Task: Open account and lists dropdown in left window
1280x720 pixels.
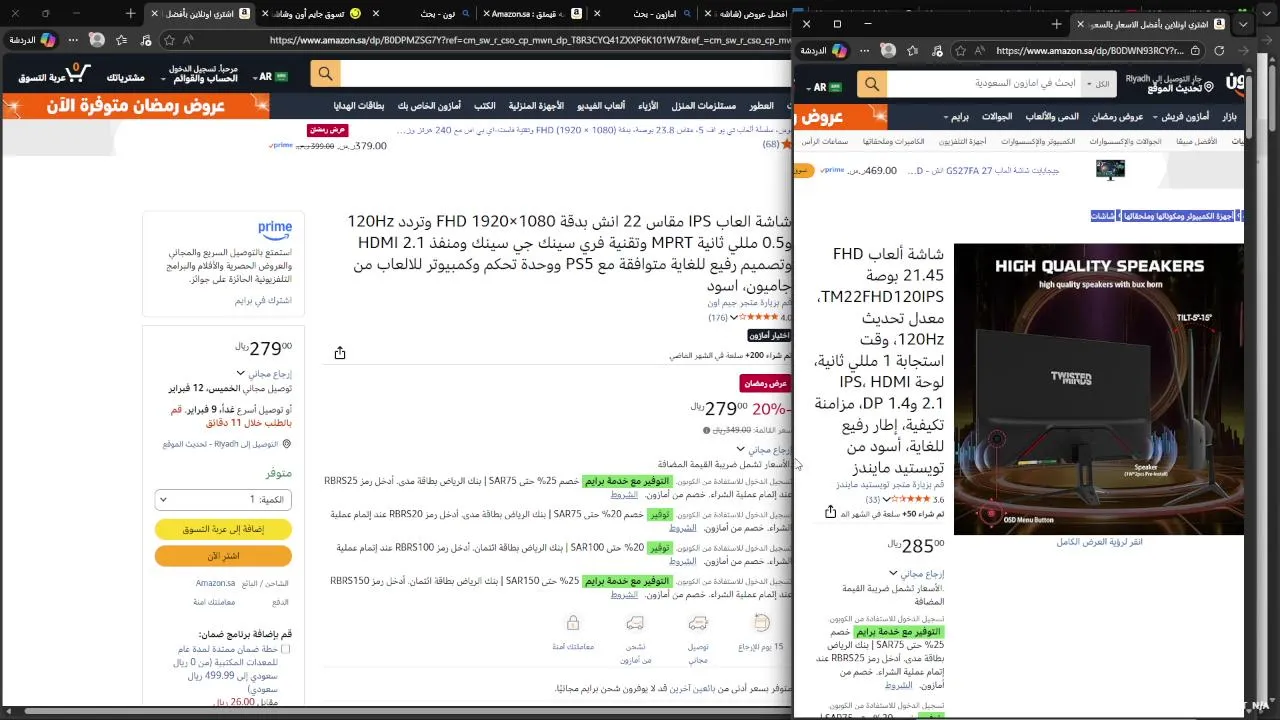Action: click(201, 73)
